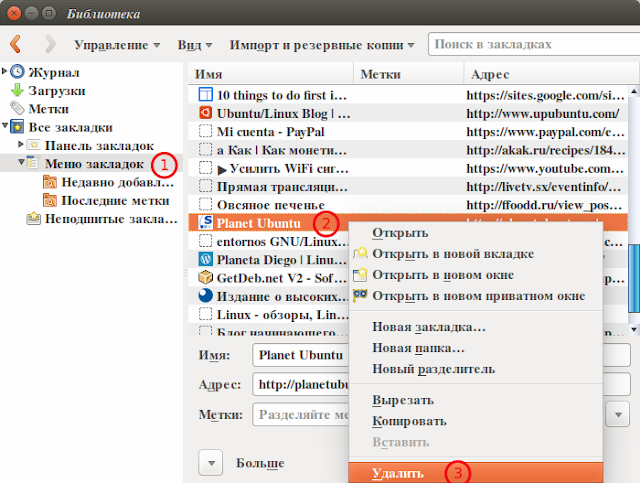Click scrollbar down arrow of bookmark list
The width and height of the screenshot is (640, 483).
[x=633, y=329]
